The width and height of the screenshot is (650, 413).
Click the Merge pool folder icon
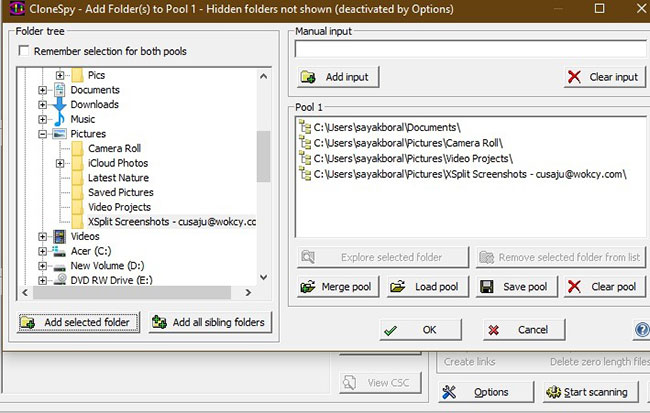(308, 287)
